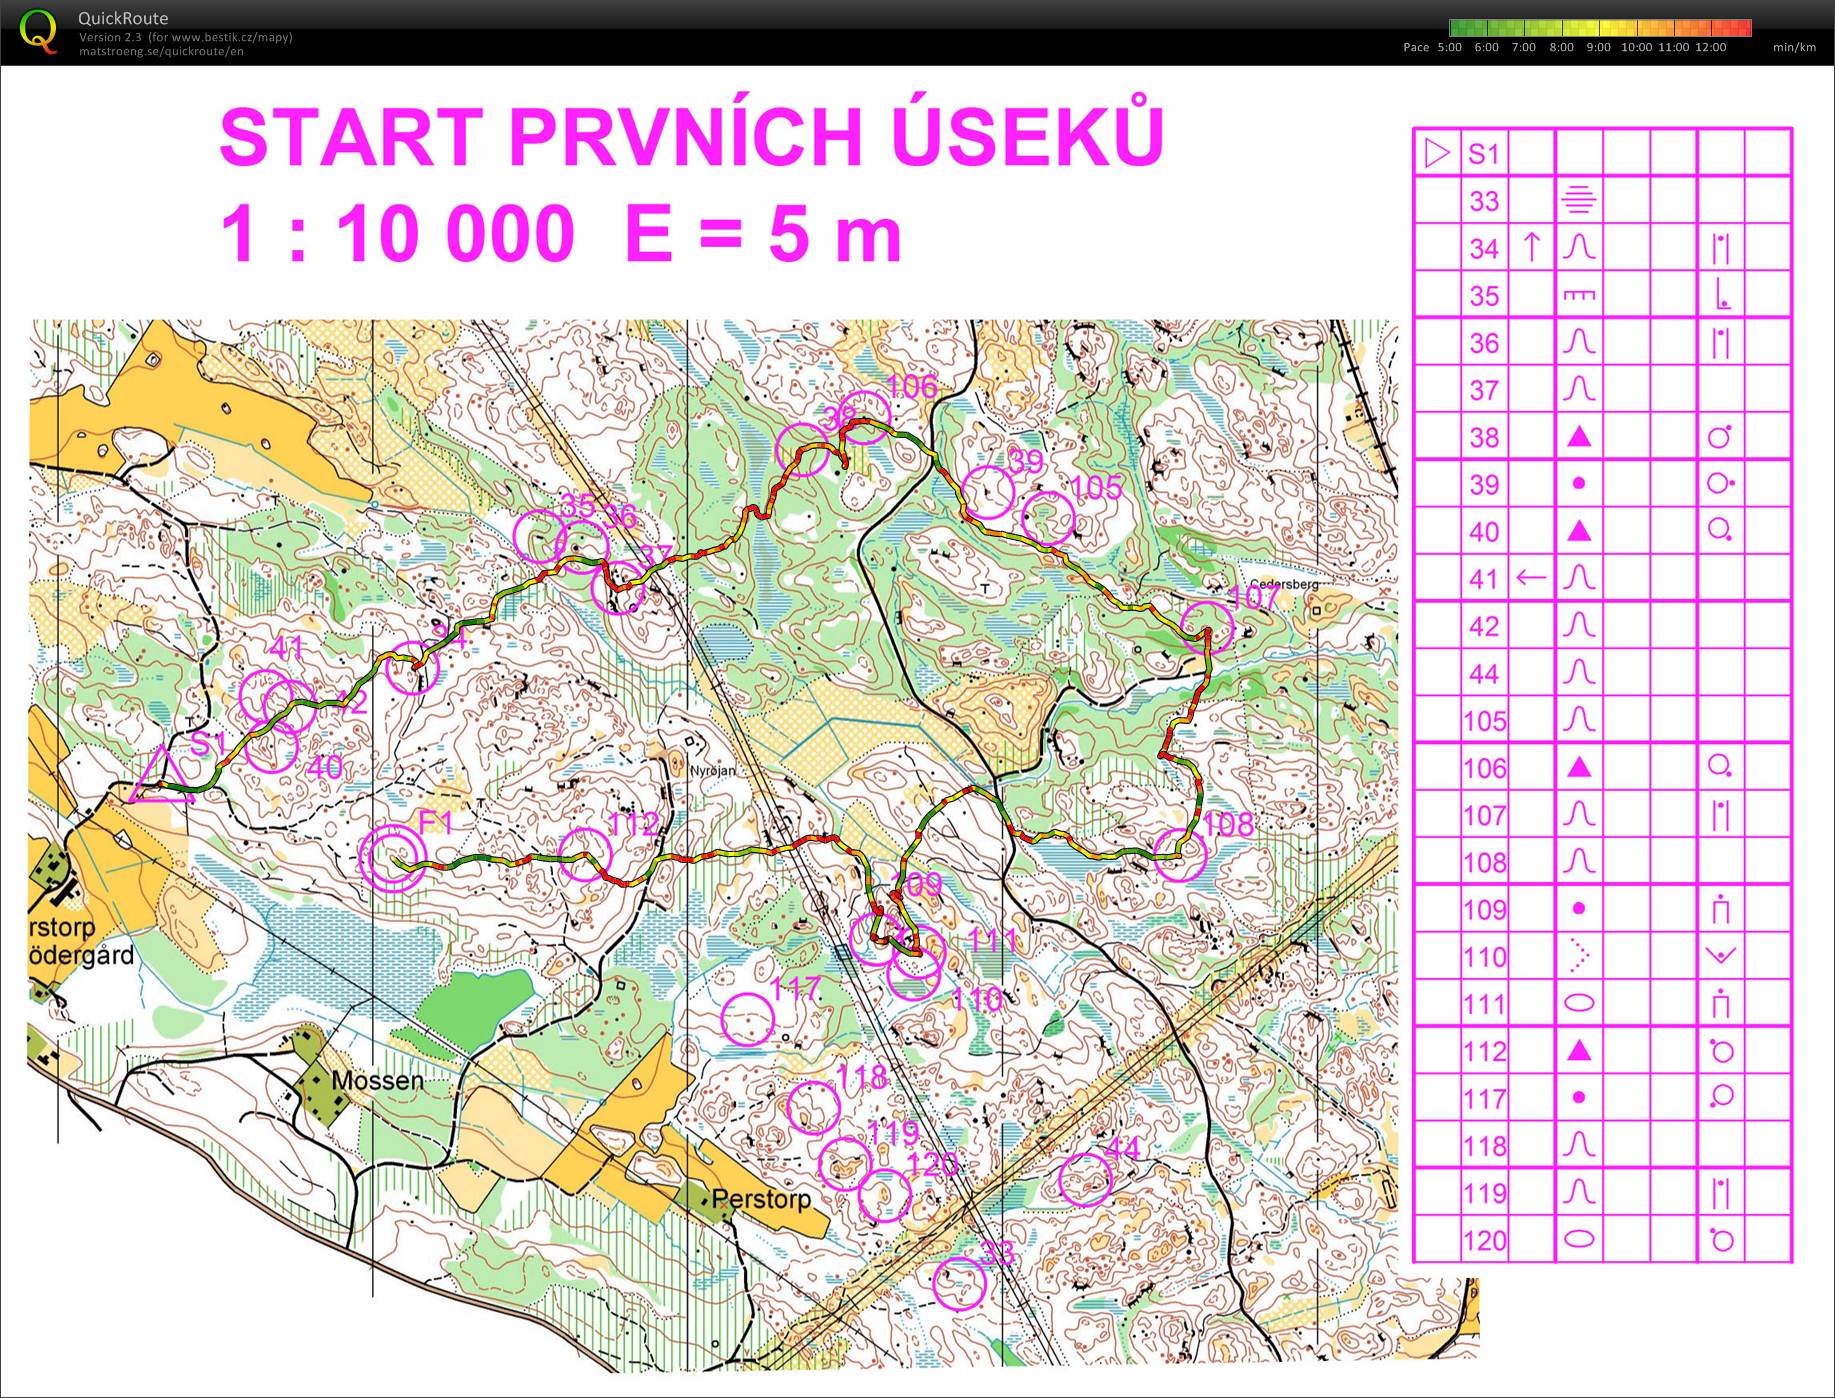The height and width of the screenshot is (1398, 1835).
Task: Click the dot symbol in row 39
Action: pos(1579,484)
